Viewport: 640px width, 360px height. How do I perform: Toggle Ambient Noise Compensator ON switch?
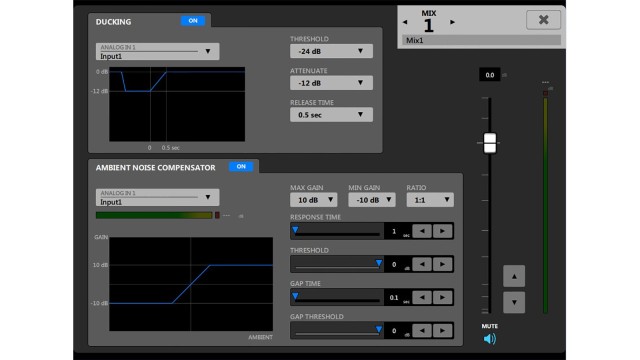click(x=241, y=167)
